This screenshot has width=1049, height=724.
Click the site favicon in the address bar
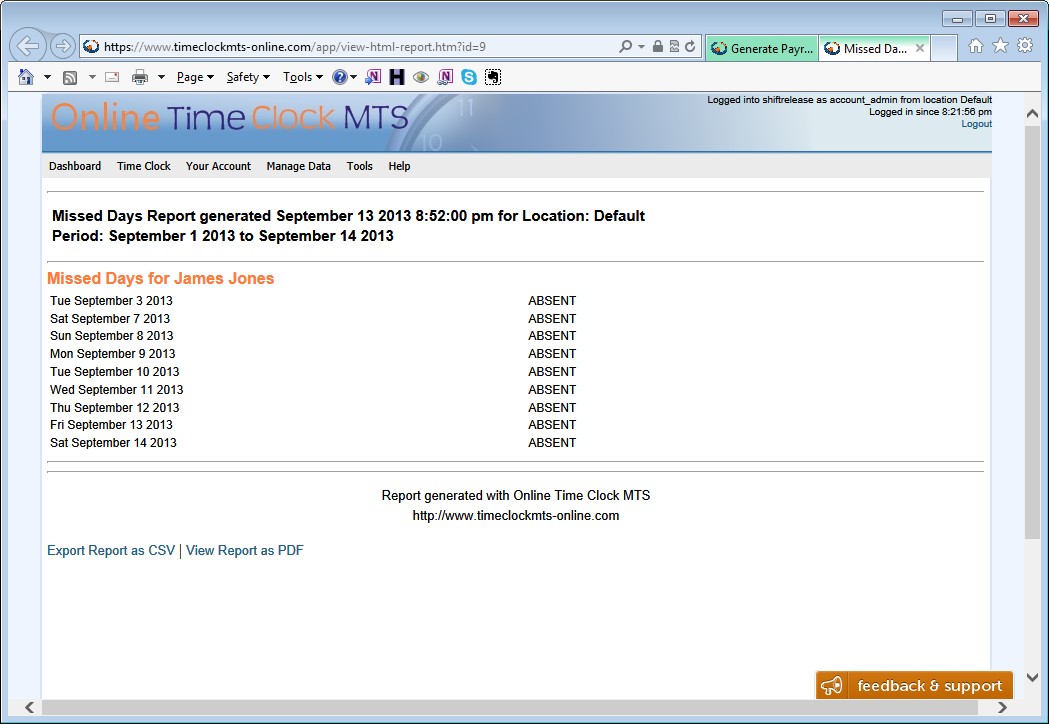pyautogui.click(x=91, y=46)
